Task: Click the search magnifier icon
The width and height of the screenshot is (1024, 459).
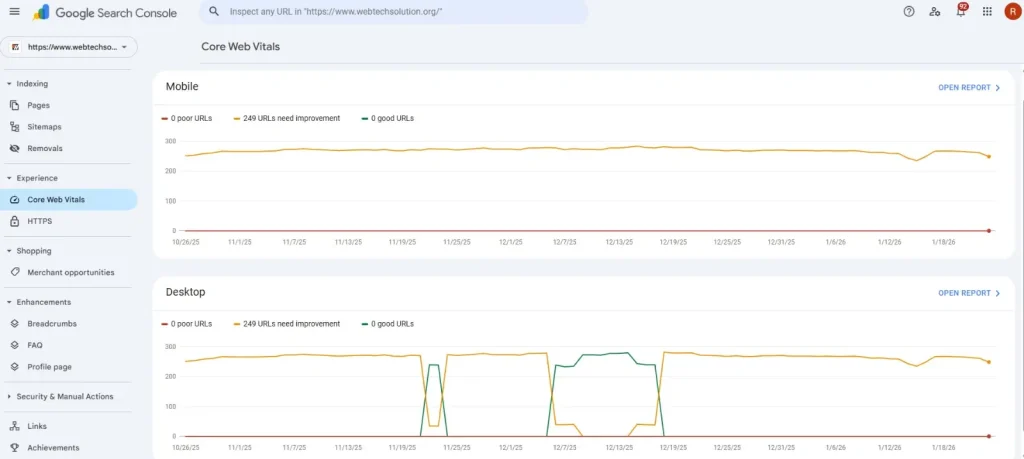Action: tap(214, 12)
